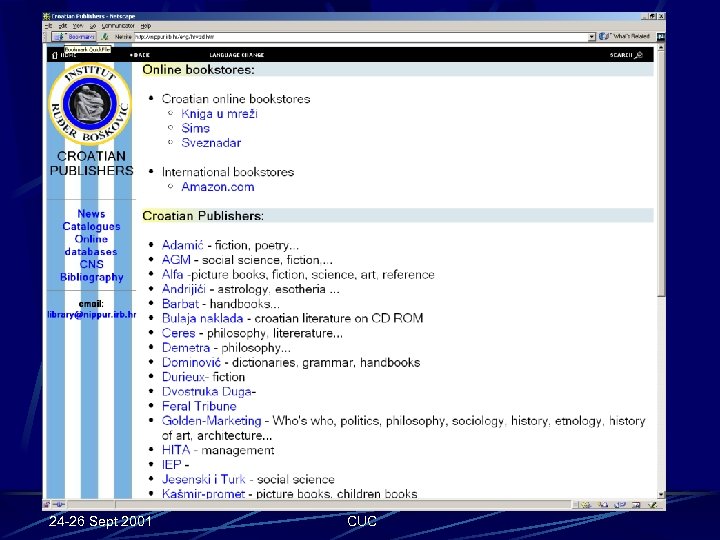Click the BACK link in navigation bar
Image resolution: width=720 pixels, height=540 pixels.
pyautogui.click(x=140, y=55)
